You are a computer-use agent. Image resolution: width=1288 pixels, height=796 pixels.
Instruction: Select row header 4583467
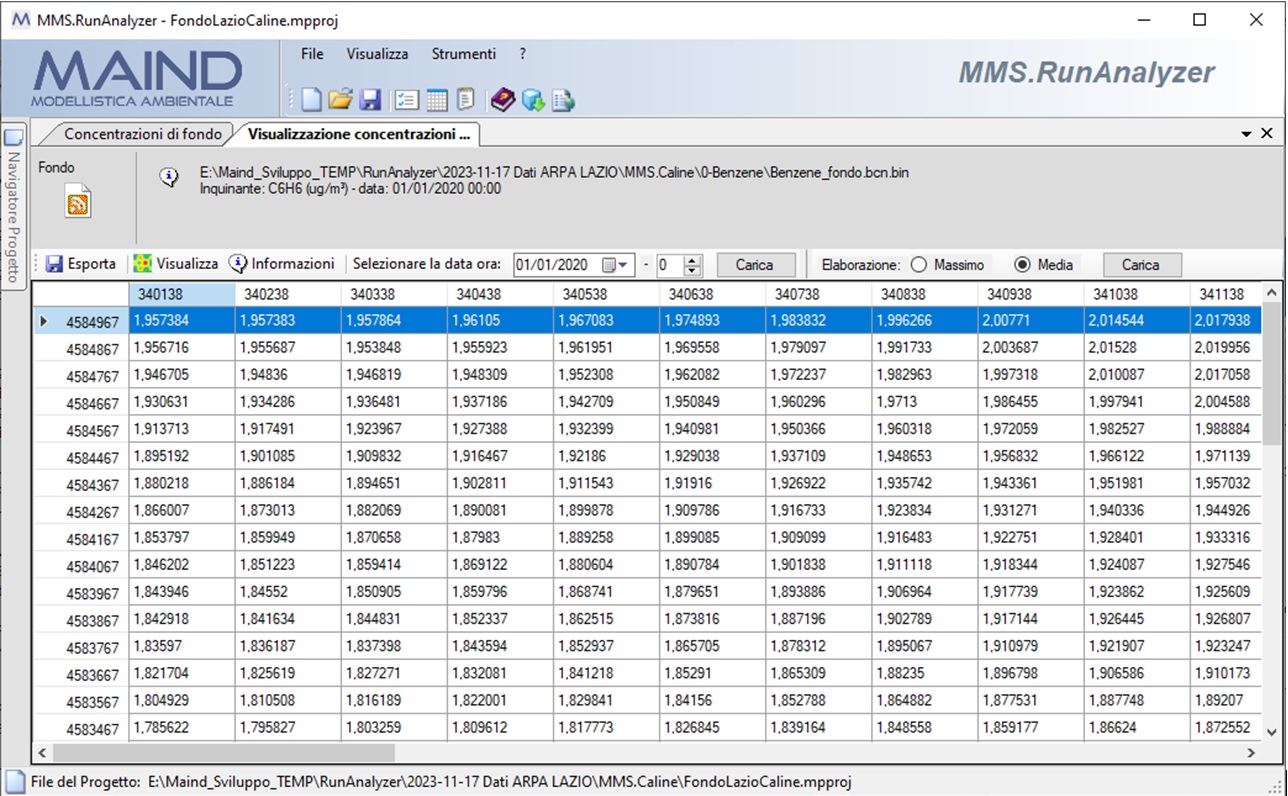pyautogui.click(x=81, y=729)
